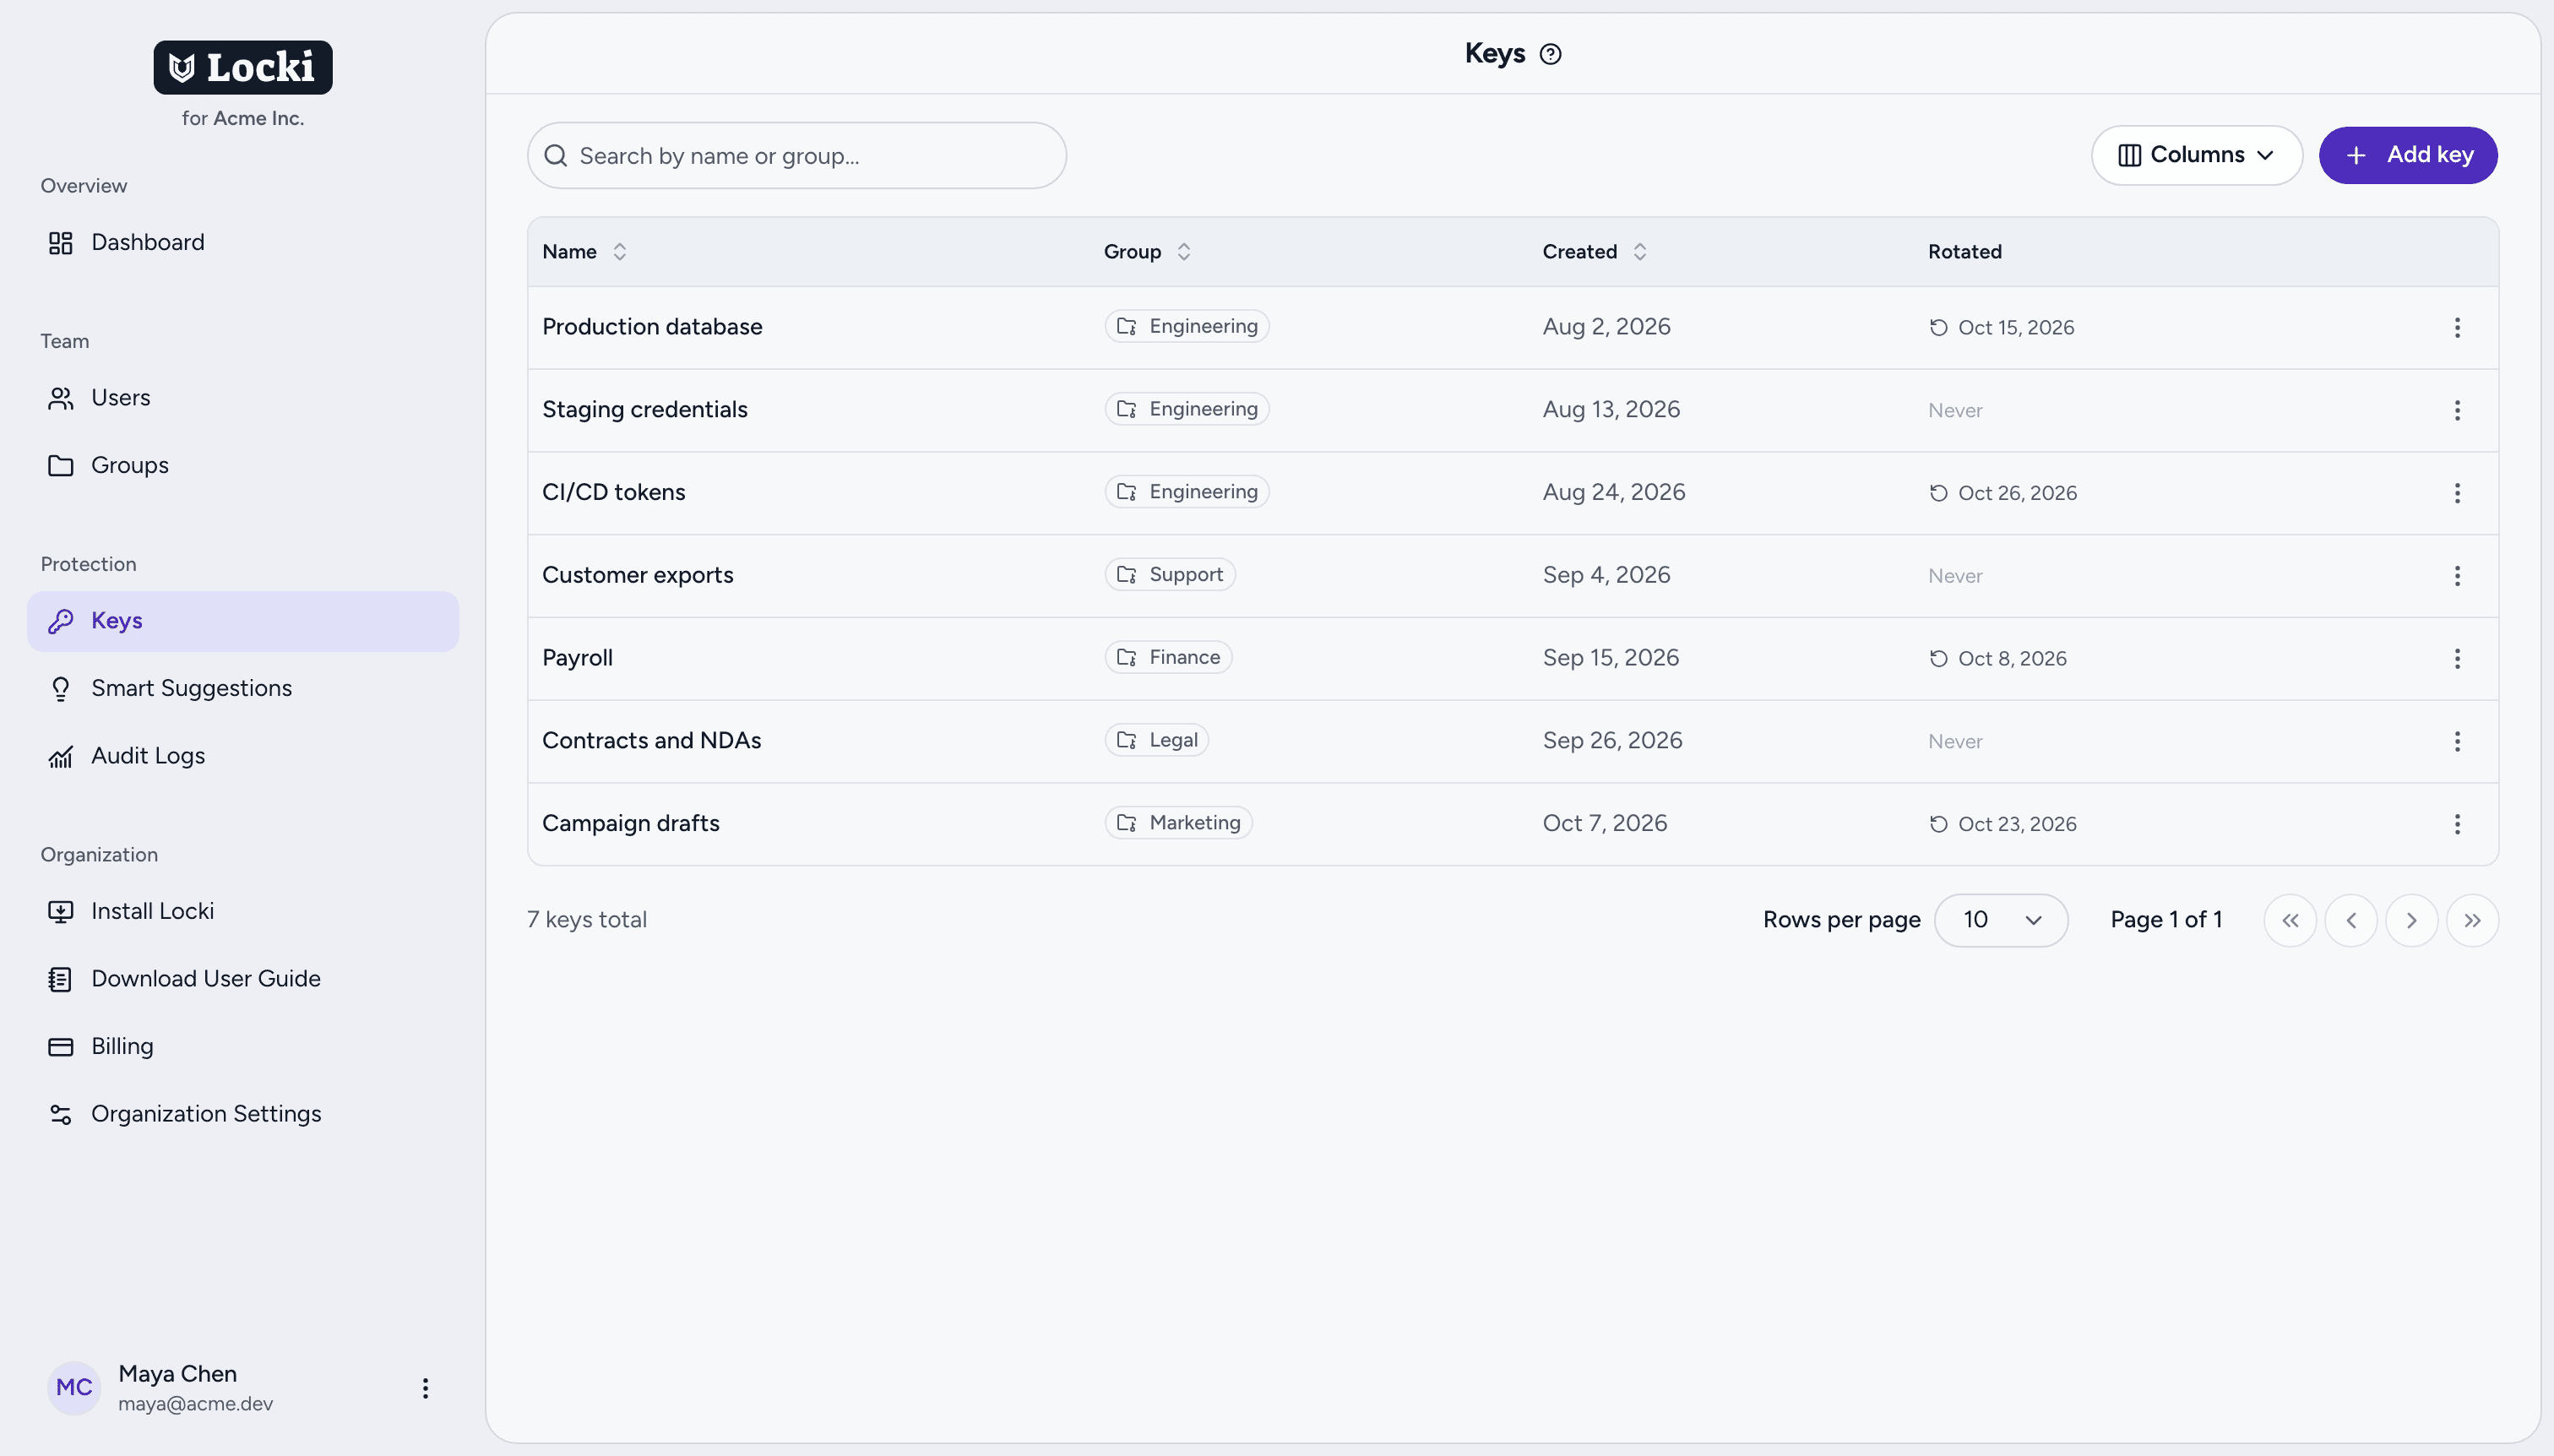This screenshot has height=1456, width=2554.
Task: Open row menu for Staging credentials
Action: click(x=2457, y=410)
